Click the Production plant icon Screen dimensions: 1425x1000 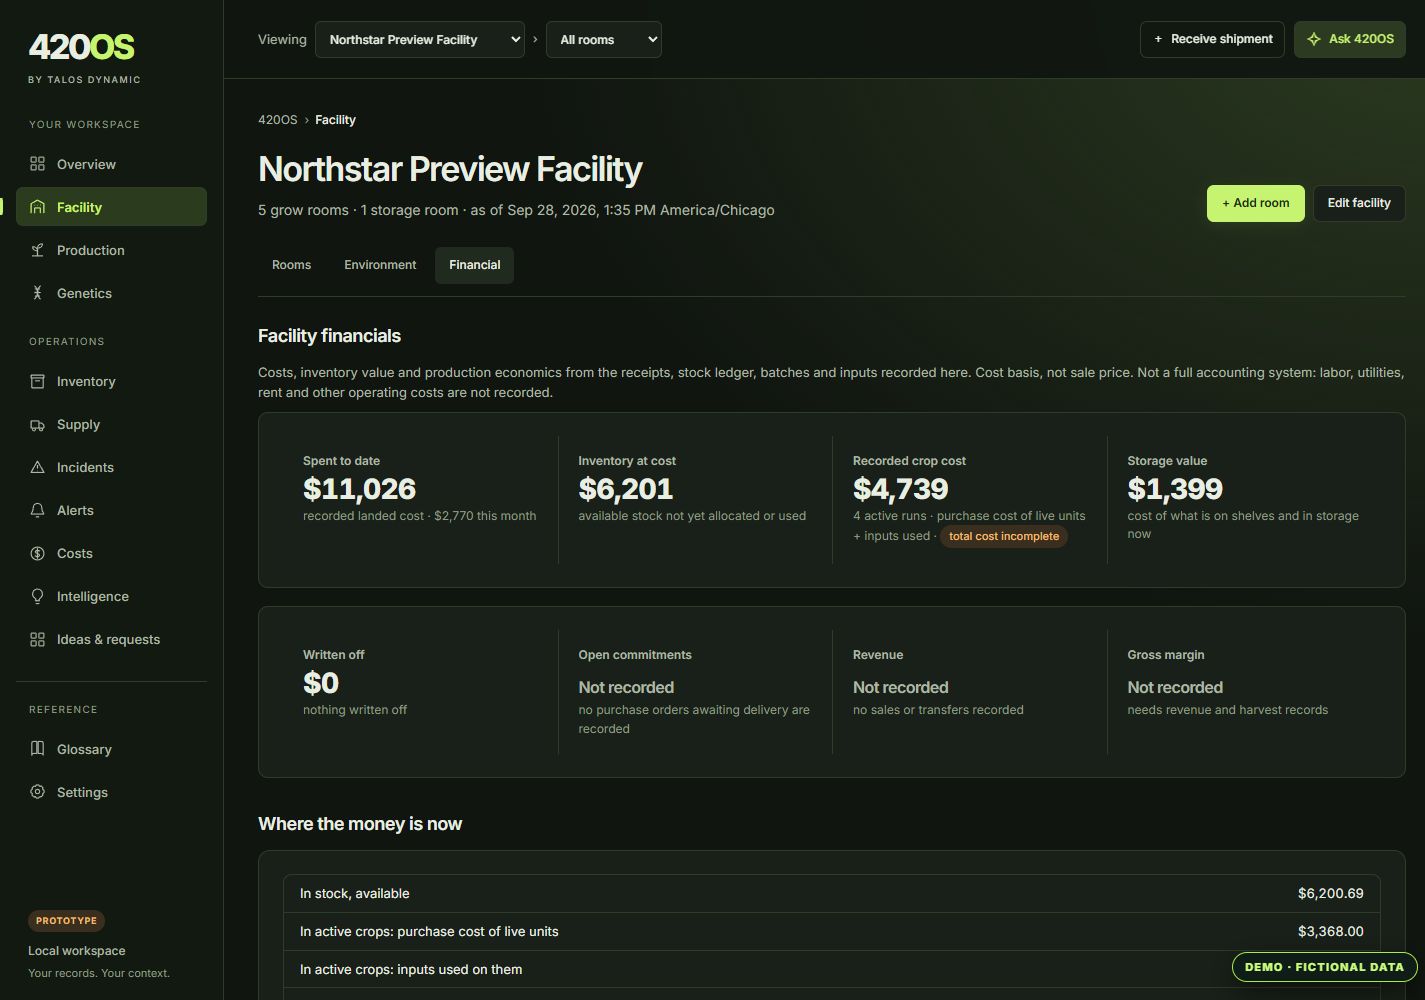(37, 250)
